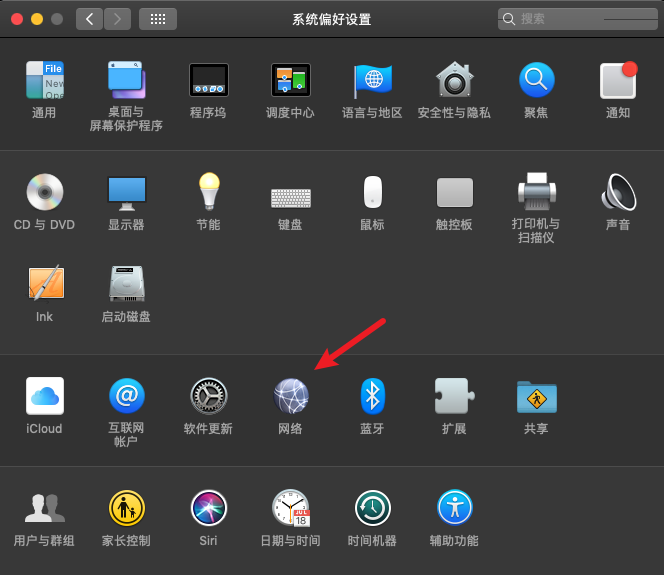Open 软件更新 software update pane
664x575 pixels.
click(208, 397)
